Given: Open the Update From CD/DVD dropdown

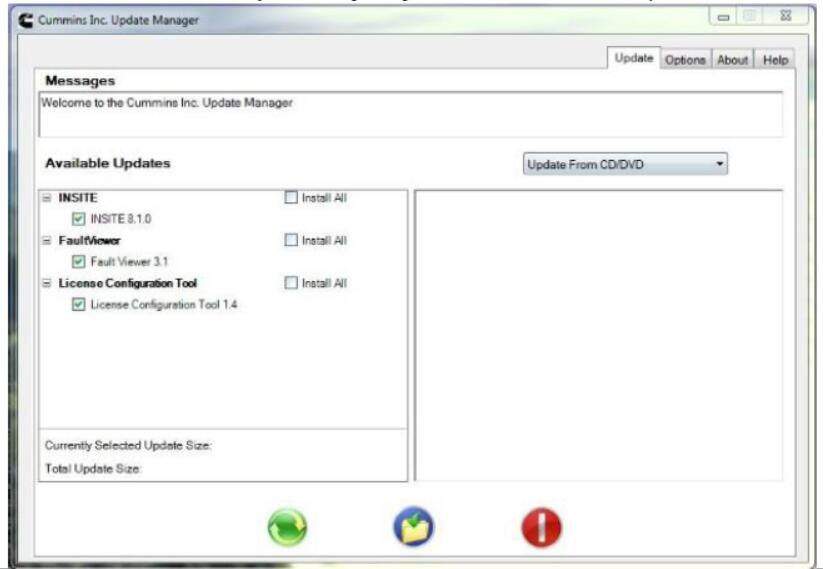Looking at the screenshot, I should tap(625, 164).
